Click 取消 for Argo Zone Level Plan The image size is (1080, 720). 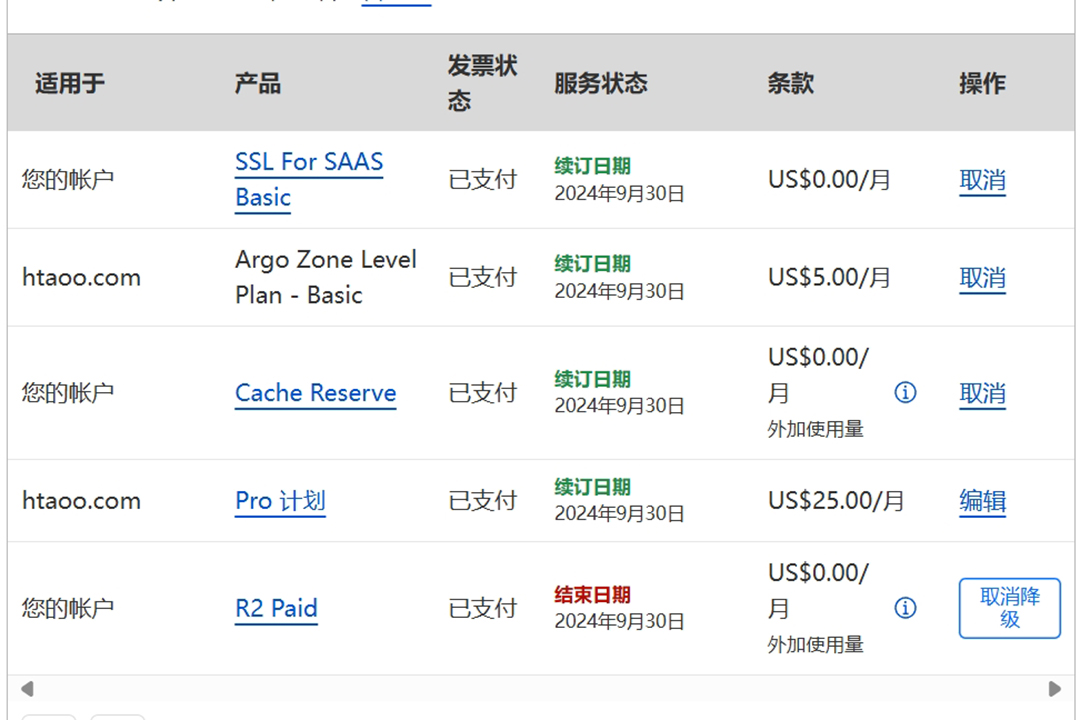(x=982, y=278)
